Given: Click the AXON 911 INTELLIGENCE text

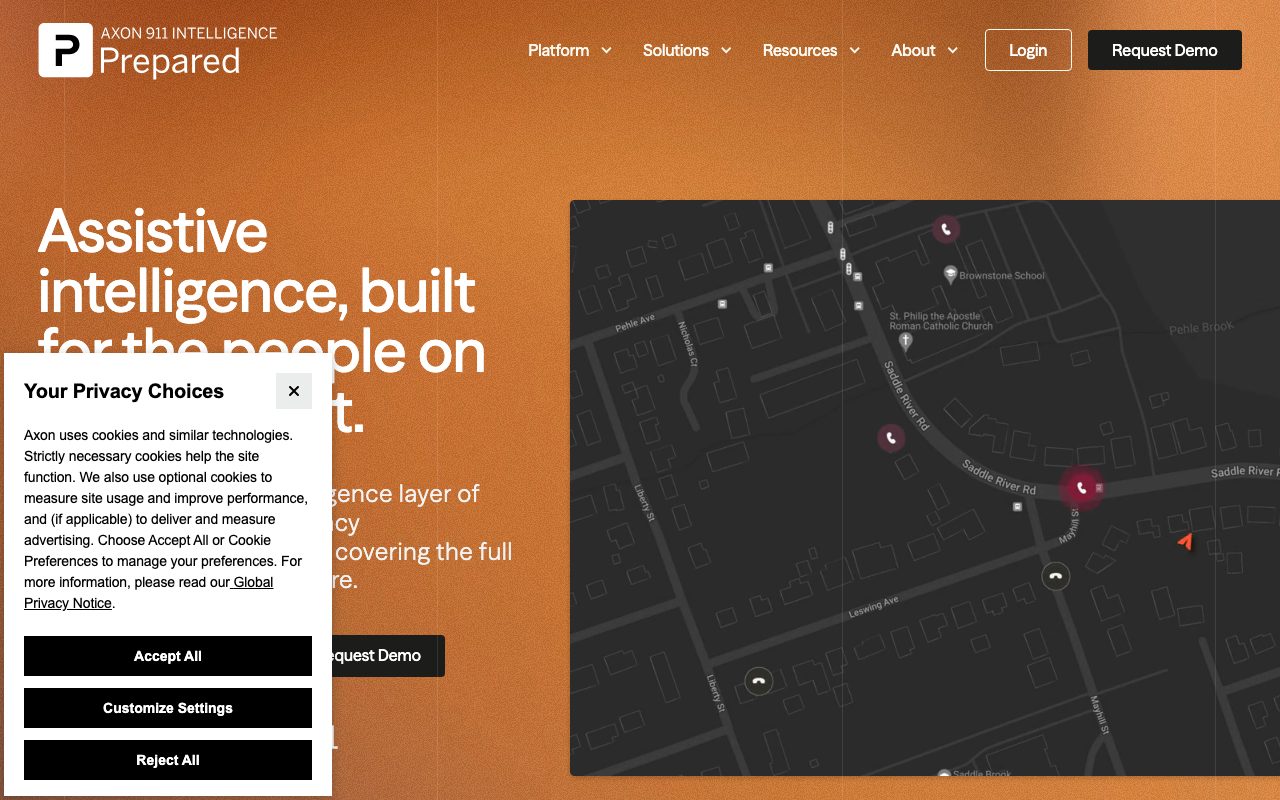Looking at the screenshot, I should (189, 33).
